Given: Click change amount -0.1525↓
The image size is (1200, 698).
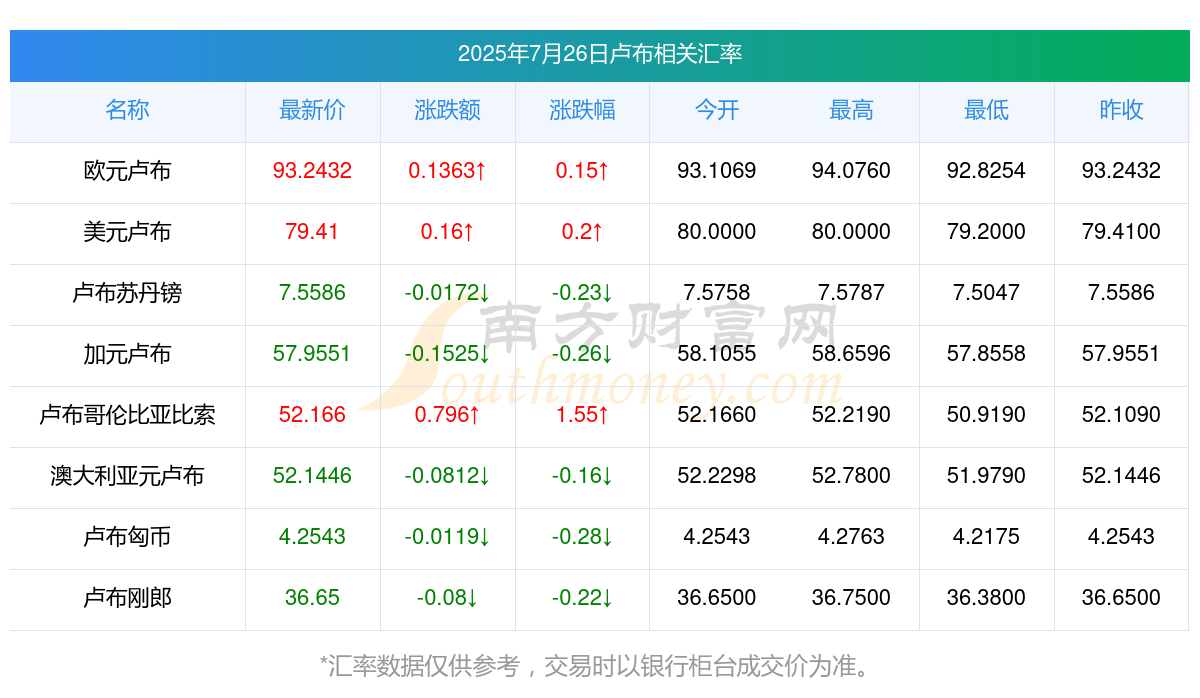Looking at the screenshot, I should click(447, 354).
